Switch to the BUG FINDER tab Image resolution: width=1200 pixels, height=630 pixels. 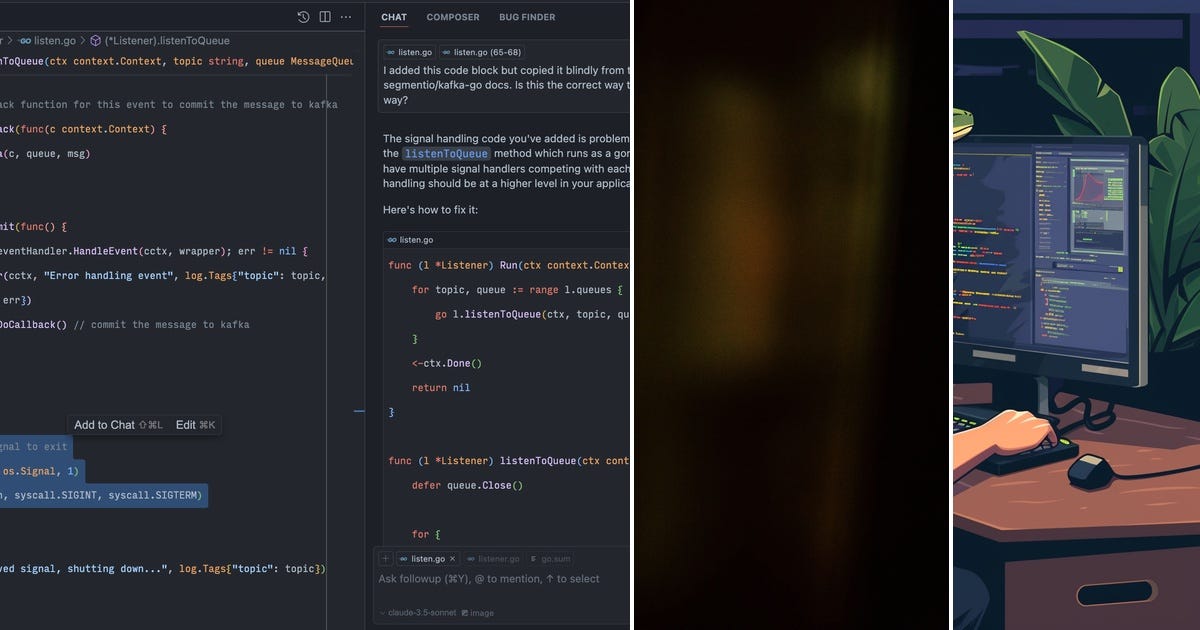click(x=527, y=17)
